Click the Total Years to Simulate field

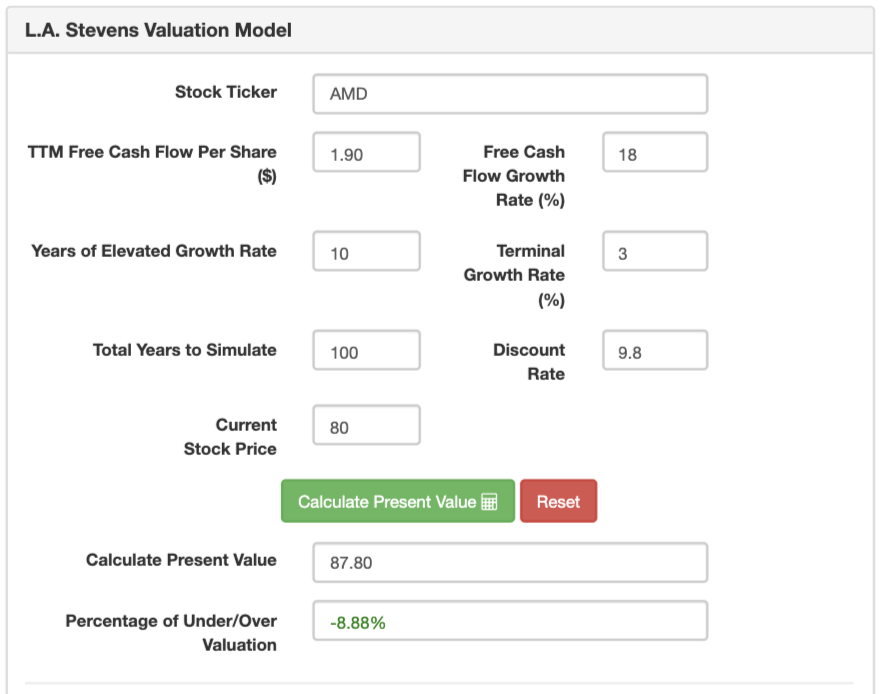[366, 350]
